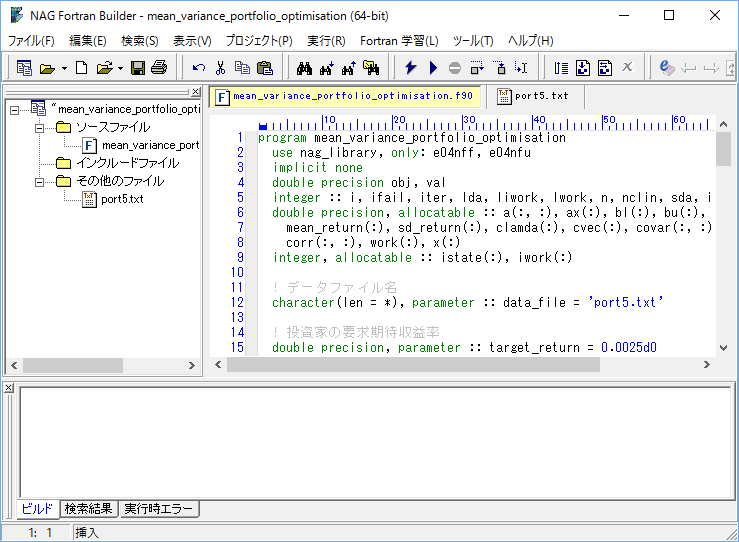Viewport: 739px width, 542px height.
Task: Click the Undo arrow icon
Action: point(199,68)
